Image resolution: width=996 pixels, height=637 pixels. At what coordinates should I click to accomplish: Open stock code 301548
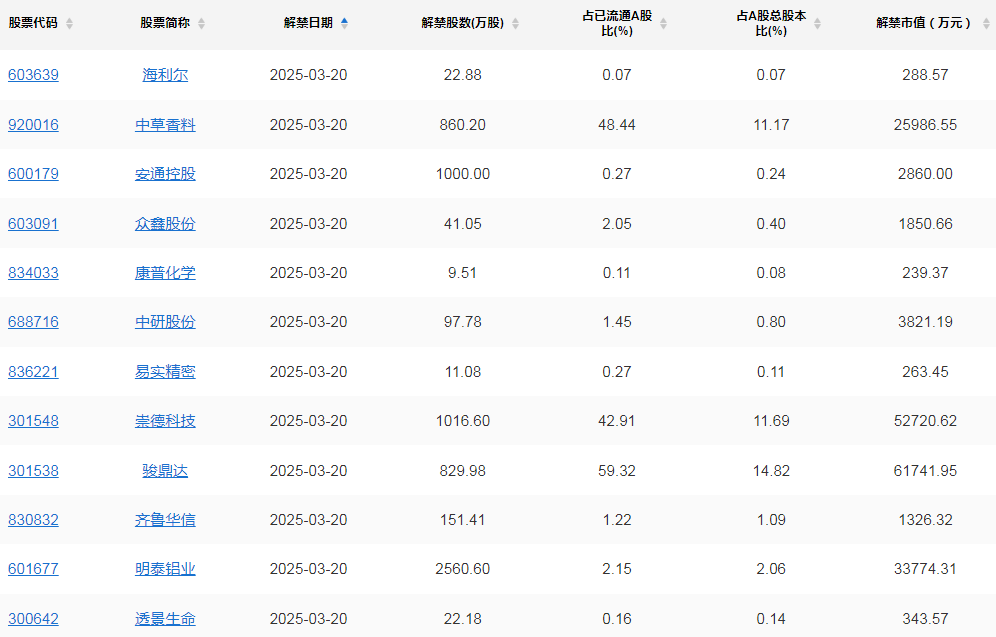[x=33, y=421]
